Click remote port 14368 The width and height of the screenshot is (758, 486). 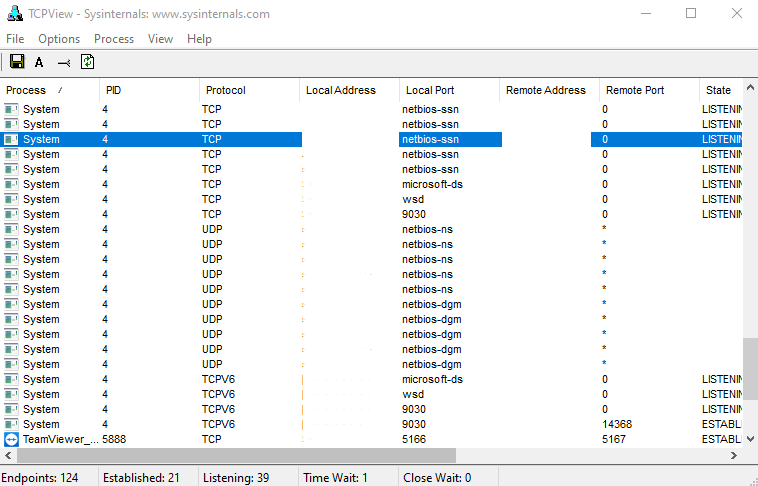pos(617,424)
